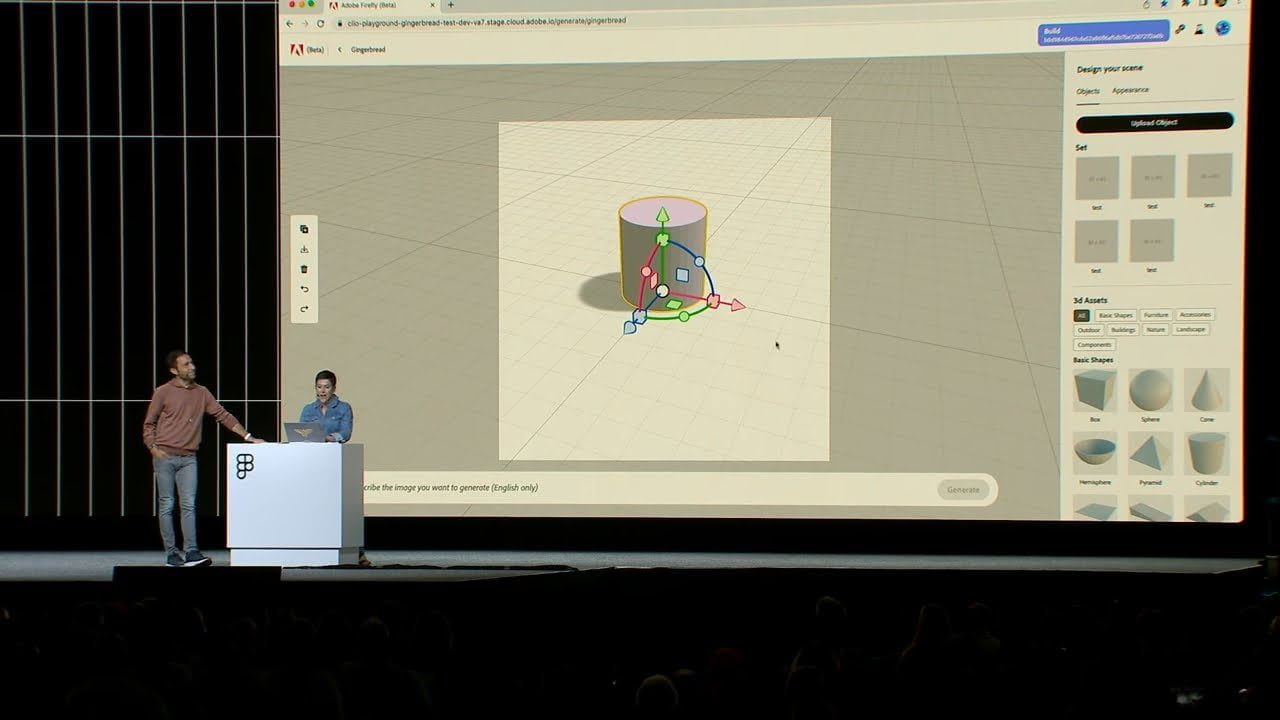Open the Objects tab
Image resolution: width=1280 pixels, height=720 pixels.
point(1088,91)
